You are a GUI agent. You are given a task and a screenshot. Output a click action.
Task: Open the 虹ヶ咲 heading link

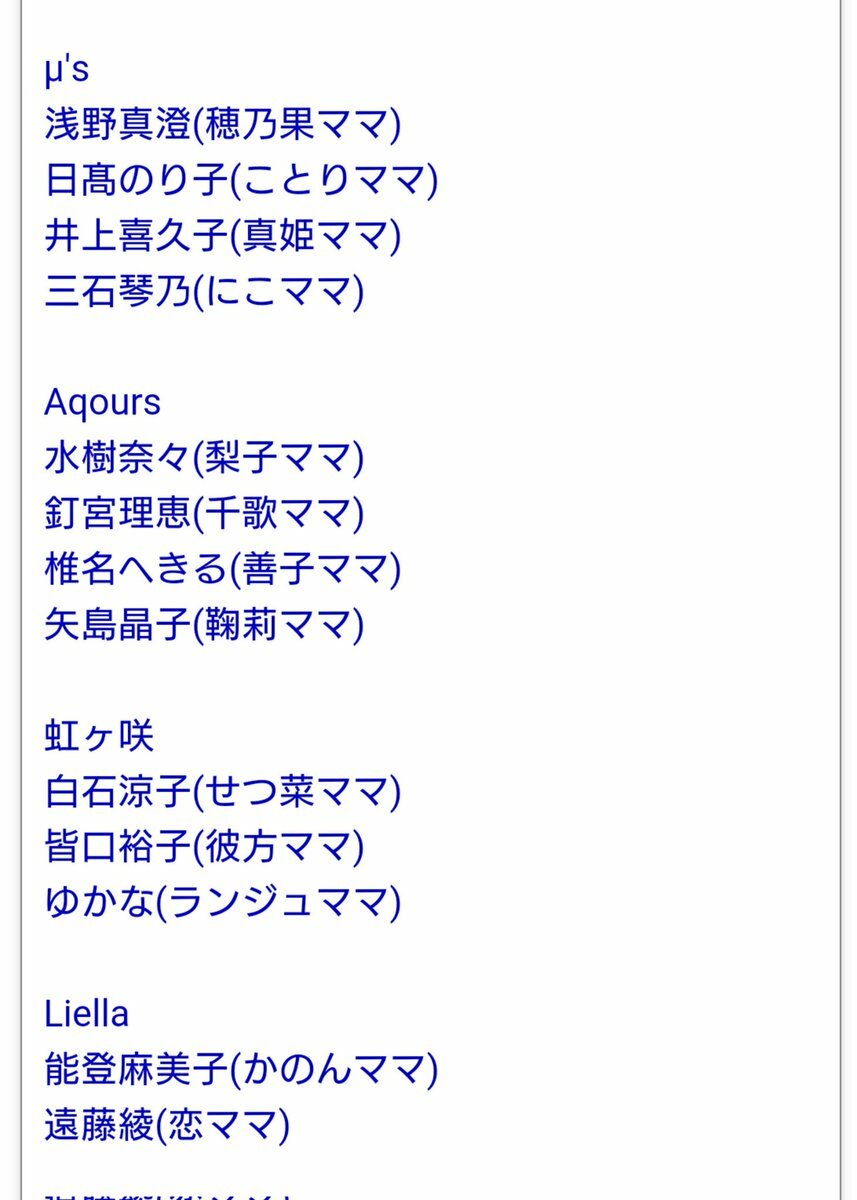99,737
